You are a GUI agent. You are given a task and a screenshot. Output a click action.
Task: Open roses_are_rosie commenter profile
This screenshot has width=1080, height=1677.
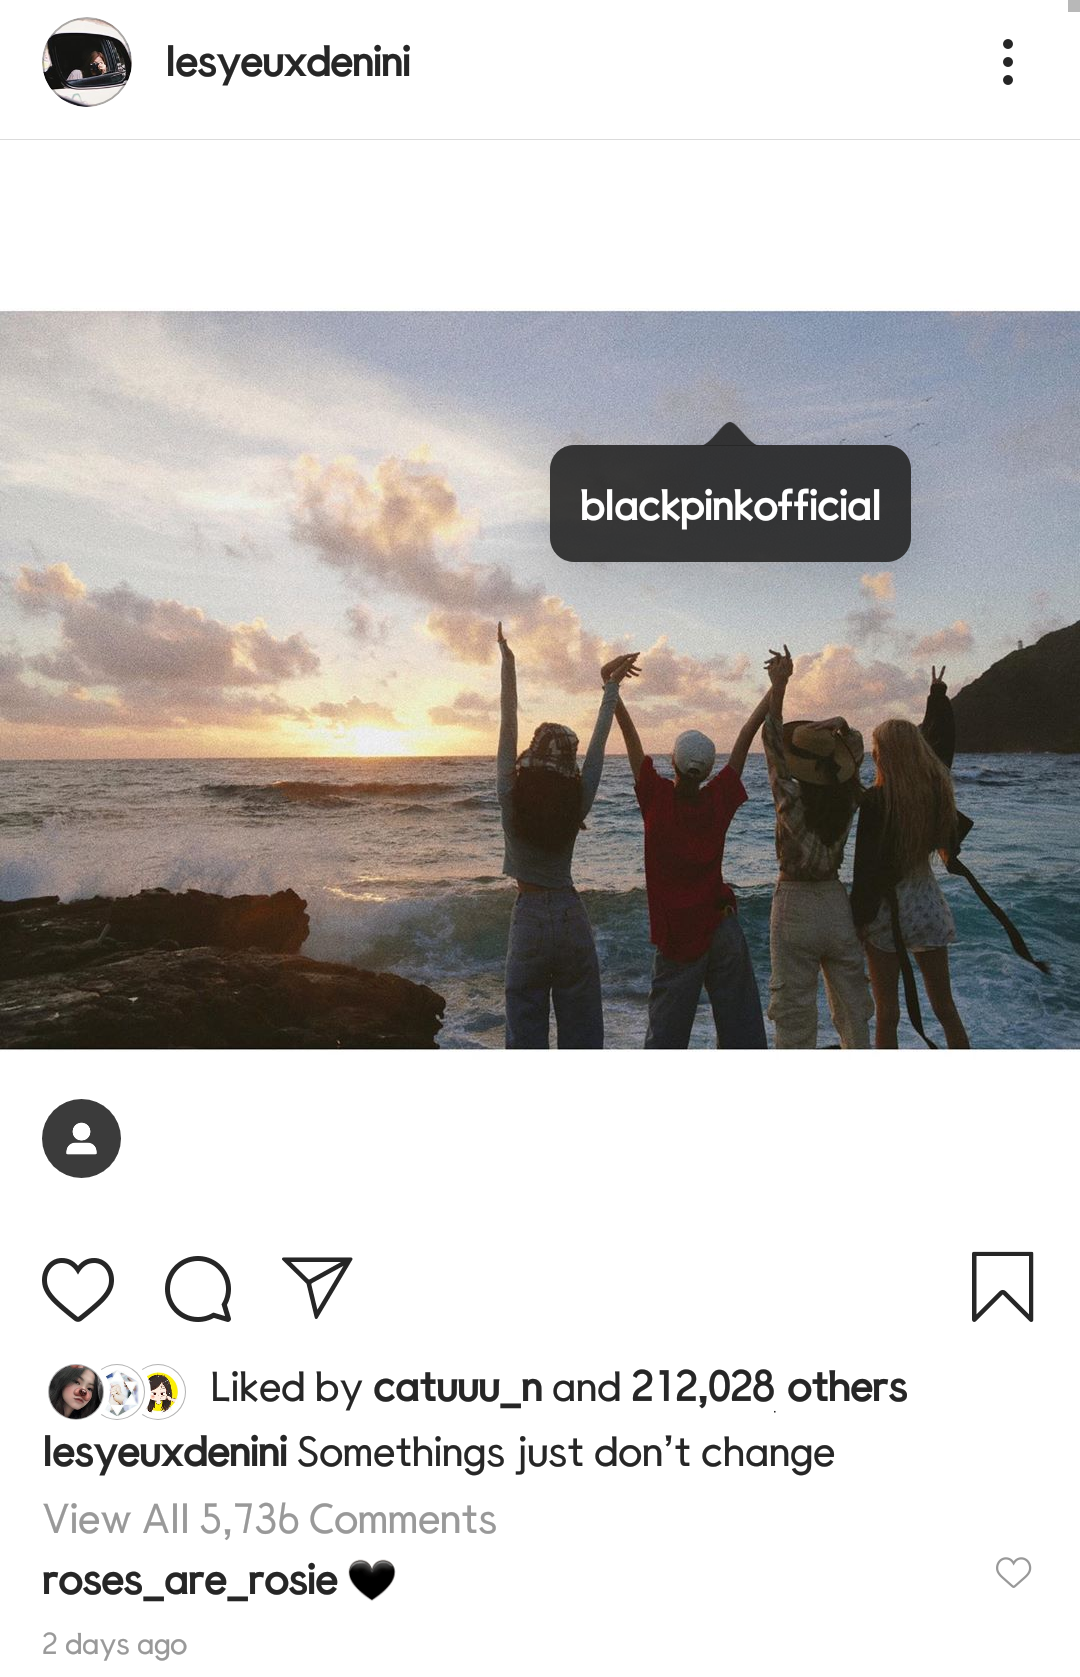coord(190,1581)
